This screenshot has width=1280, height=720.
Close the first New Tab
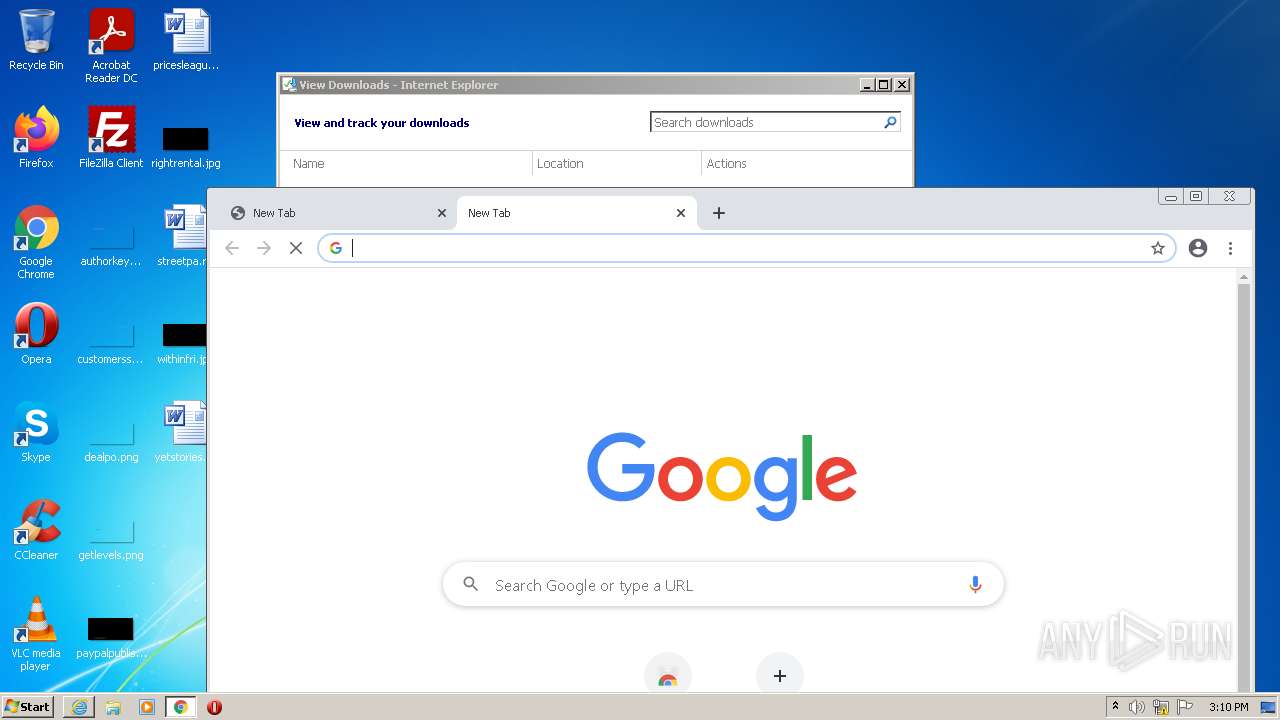pyautogui.click(x=442, y=213)
